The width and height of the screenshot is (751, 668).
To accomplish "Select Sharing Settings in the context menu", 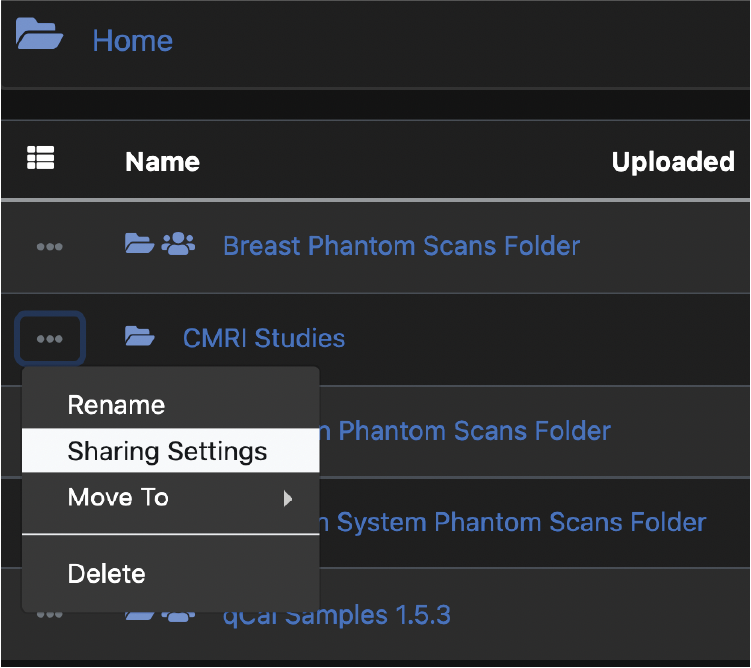I will click(x=167, y=451).
